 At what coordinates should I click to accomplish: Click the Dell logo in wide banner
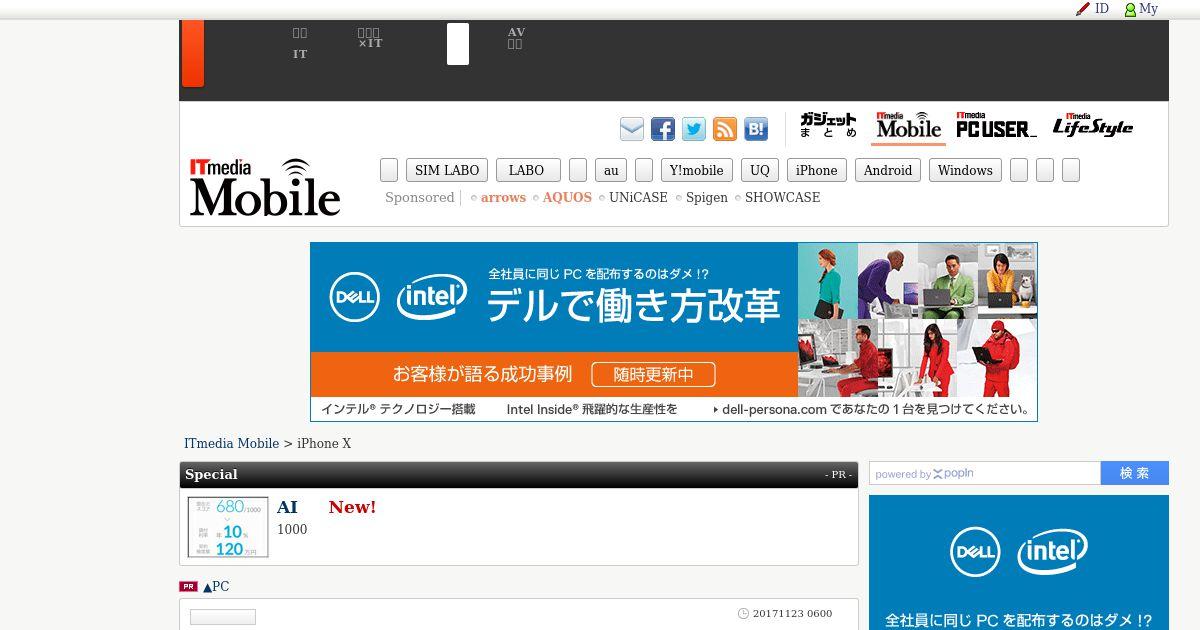355,297
